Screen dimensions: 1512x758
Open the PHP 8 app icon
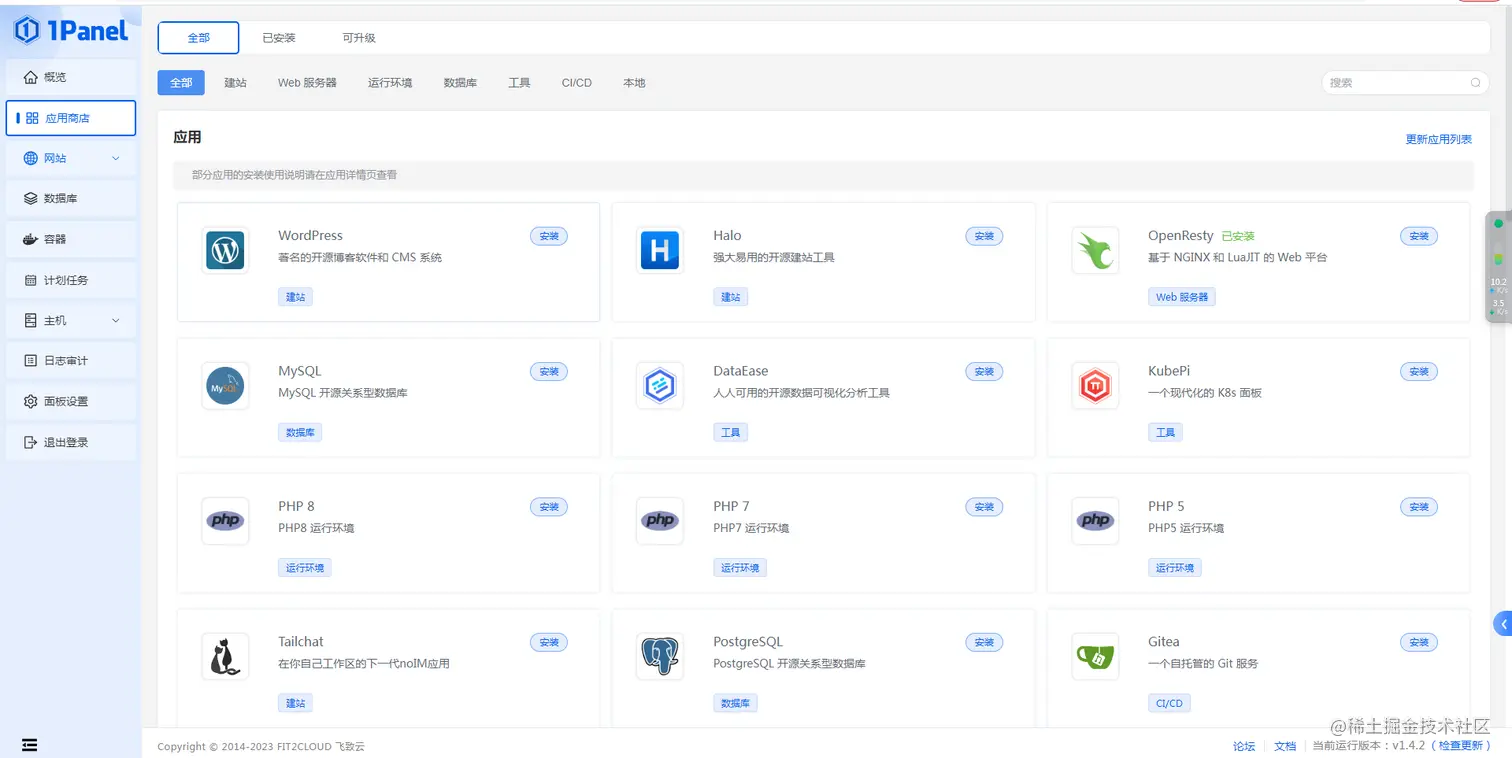(225, 521)
